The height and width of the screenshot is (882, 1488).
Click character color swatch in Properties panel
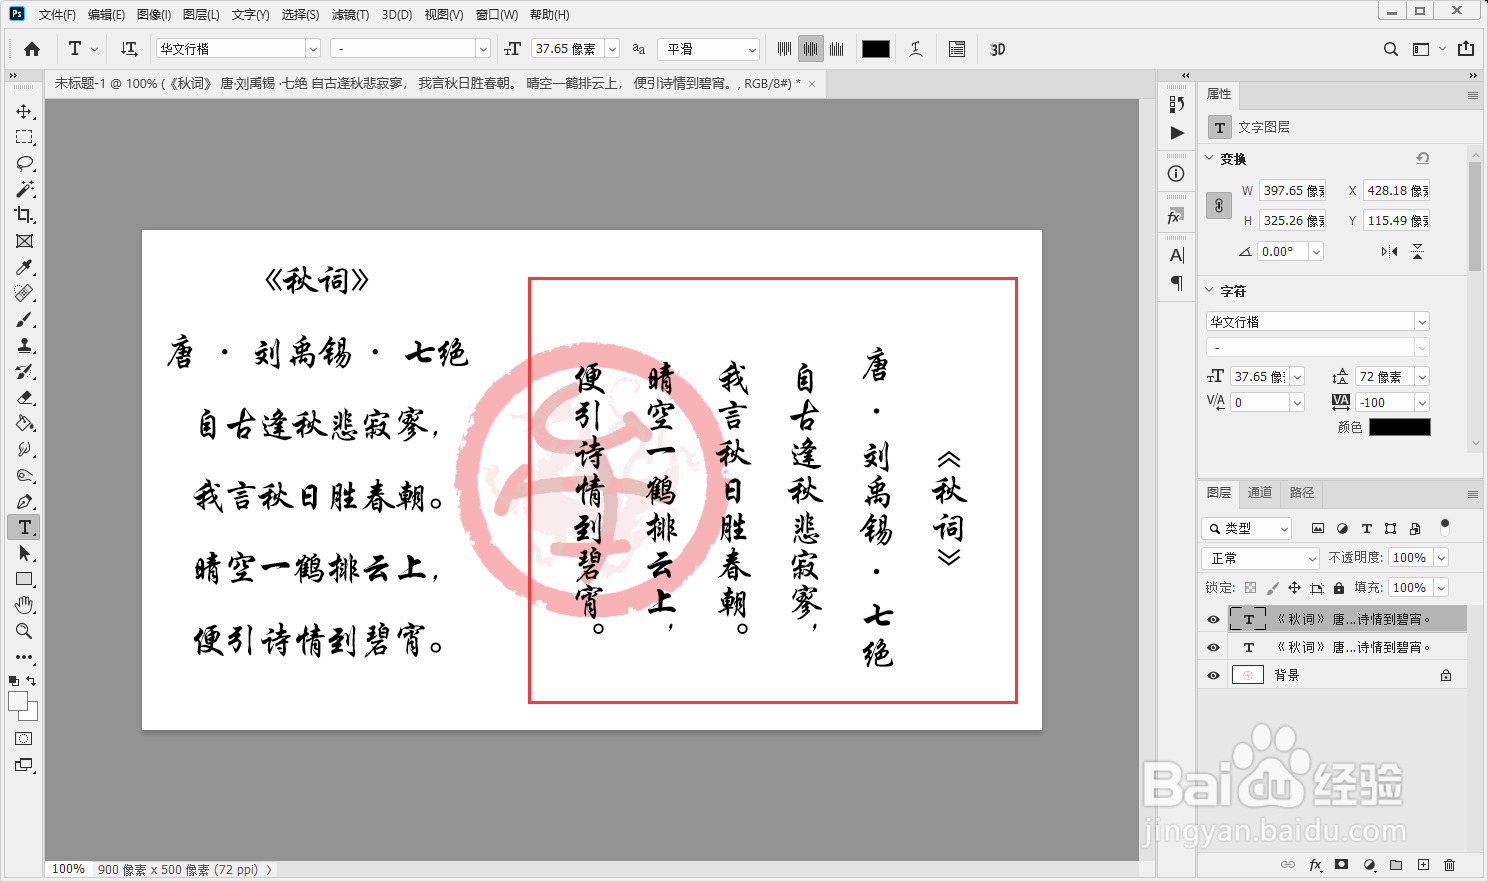(1400, 427)
